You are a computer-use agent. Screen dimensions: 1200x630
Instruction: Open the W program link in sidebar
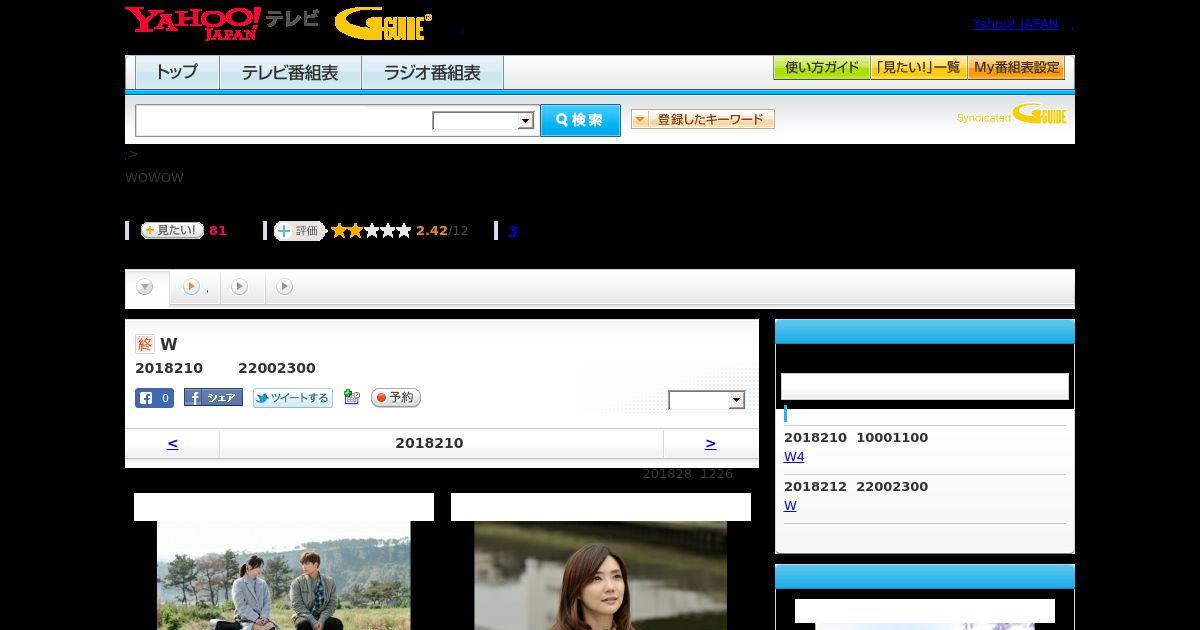[x=790, y=506]
